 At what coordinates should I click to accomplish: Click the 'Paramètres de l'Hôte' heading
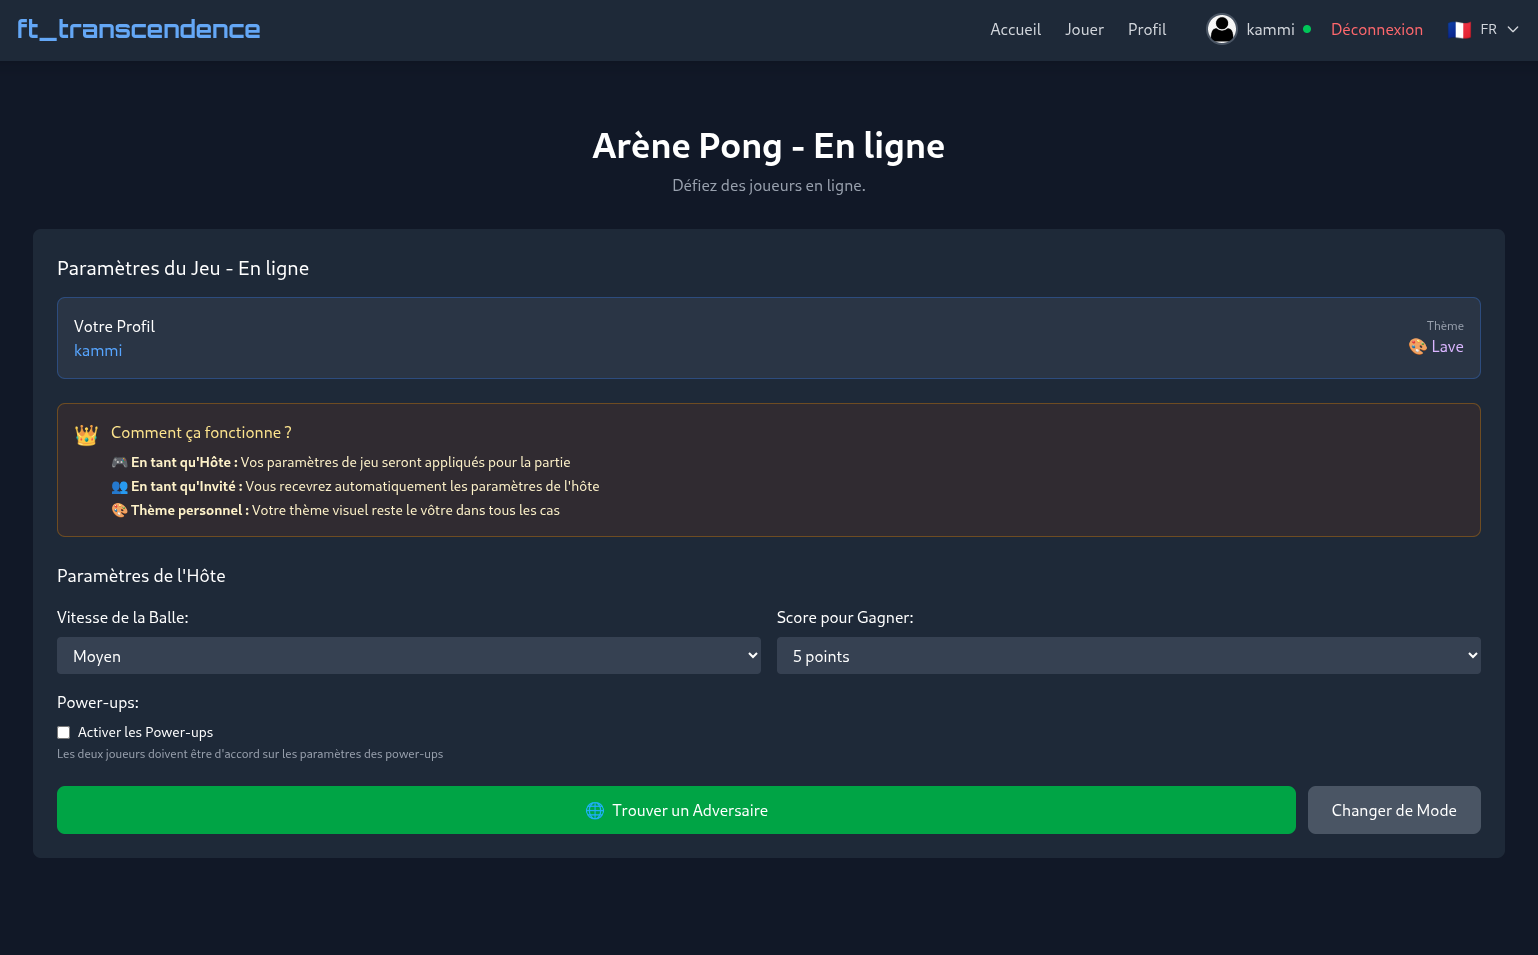click(141, 576)
